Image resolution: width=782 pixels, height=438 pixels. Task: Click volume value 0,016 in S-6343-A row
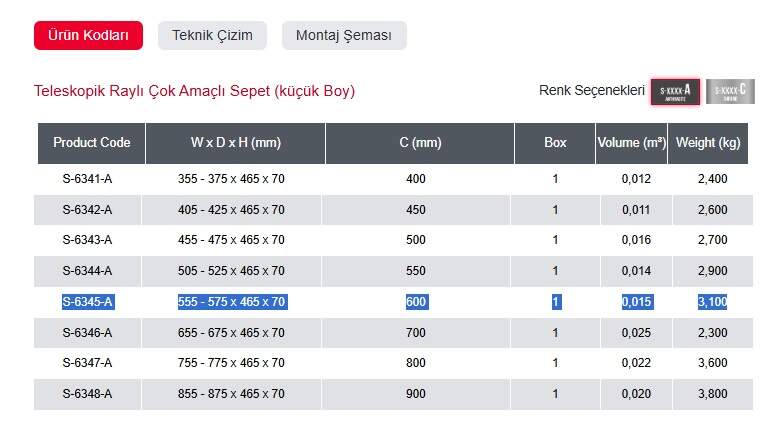pyautogui.click(x=636, y=240)
